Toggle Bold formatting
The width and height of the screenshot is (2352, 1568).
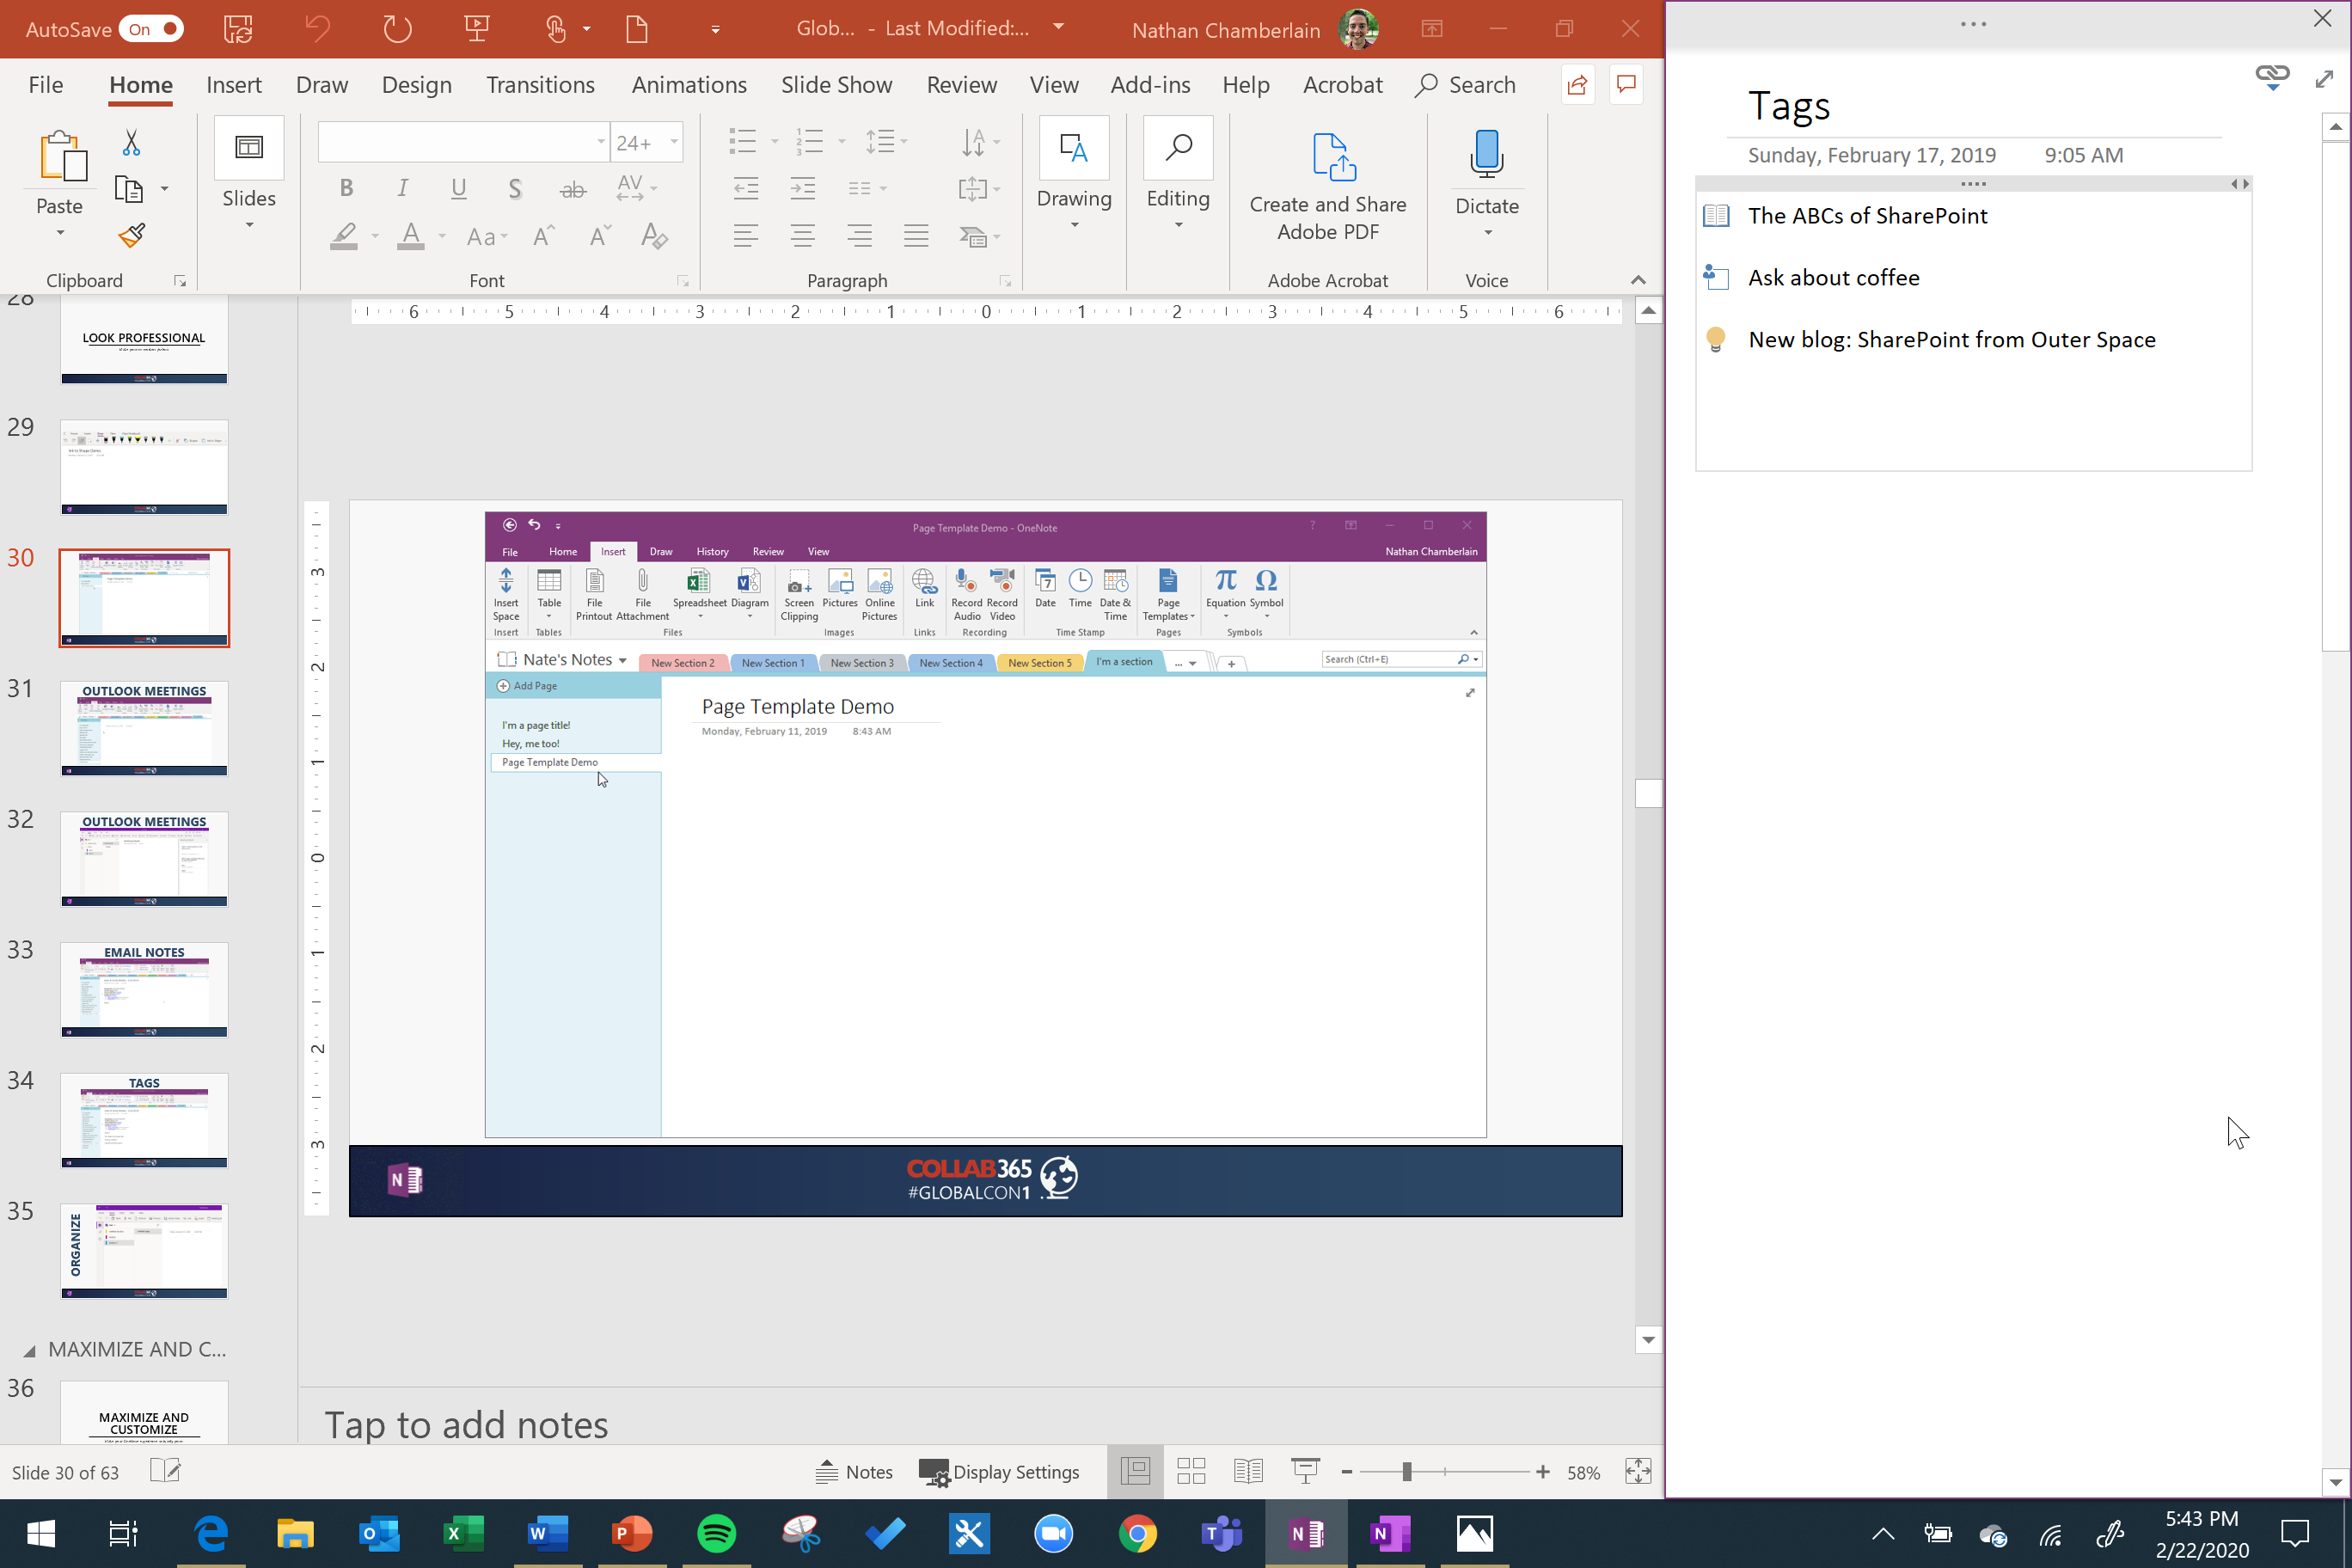pos(346,188)
